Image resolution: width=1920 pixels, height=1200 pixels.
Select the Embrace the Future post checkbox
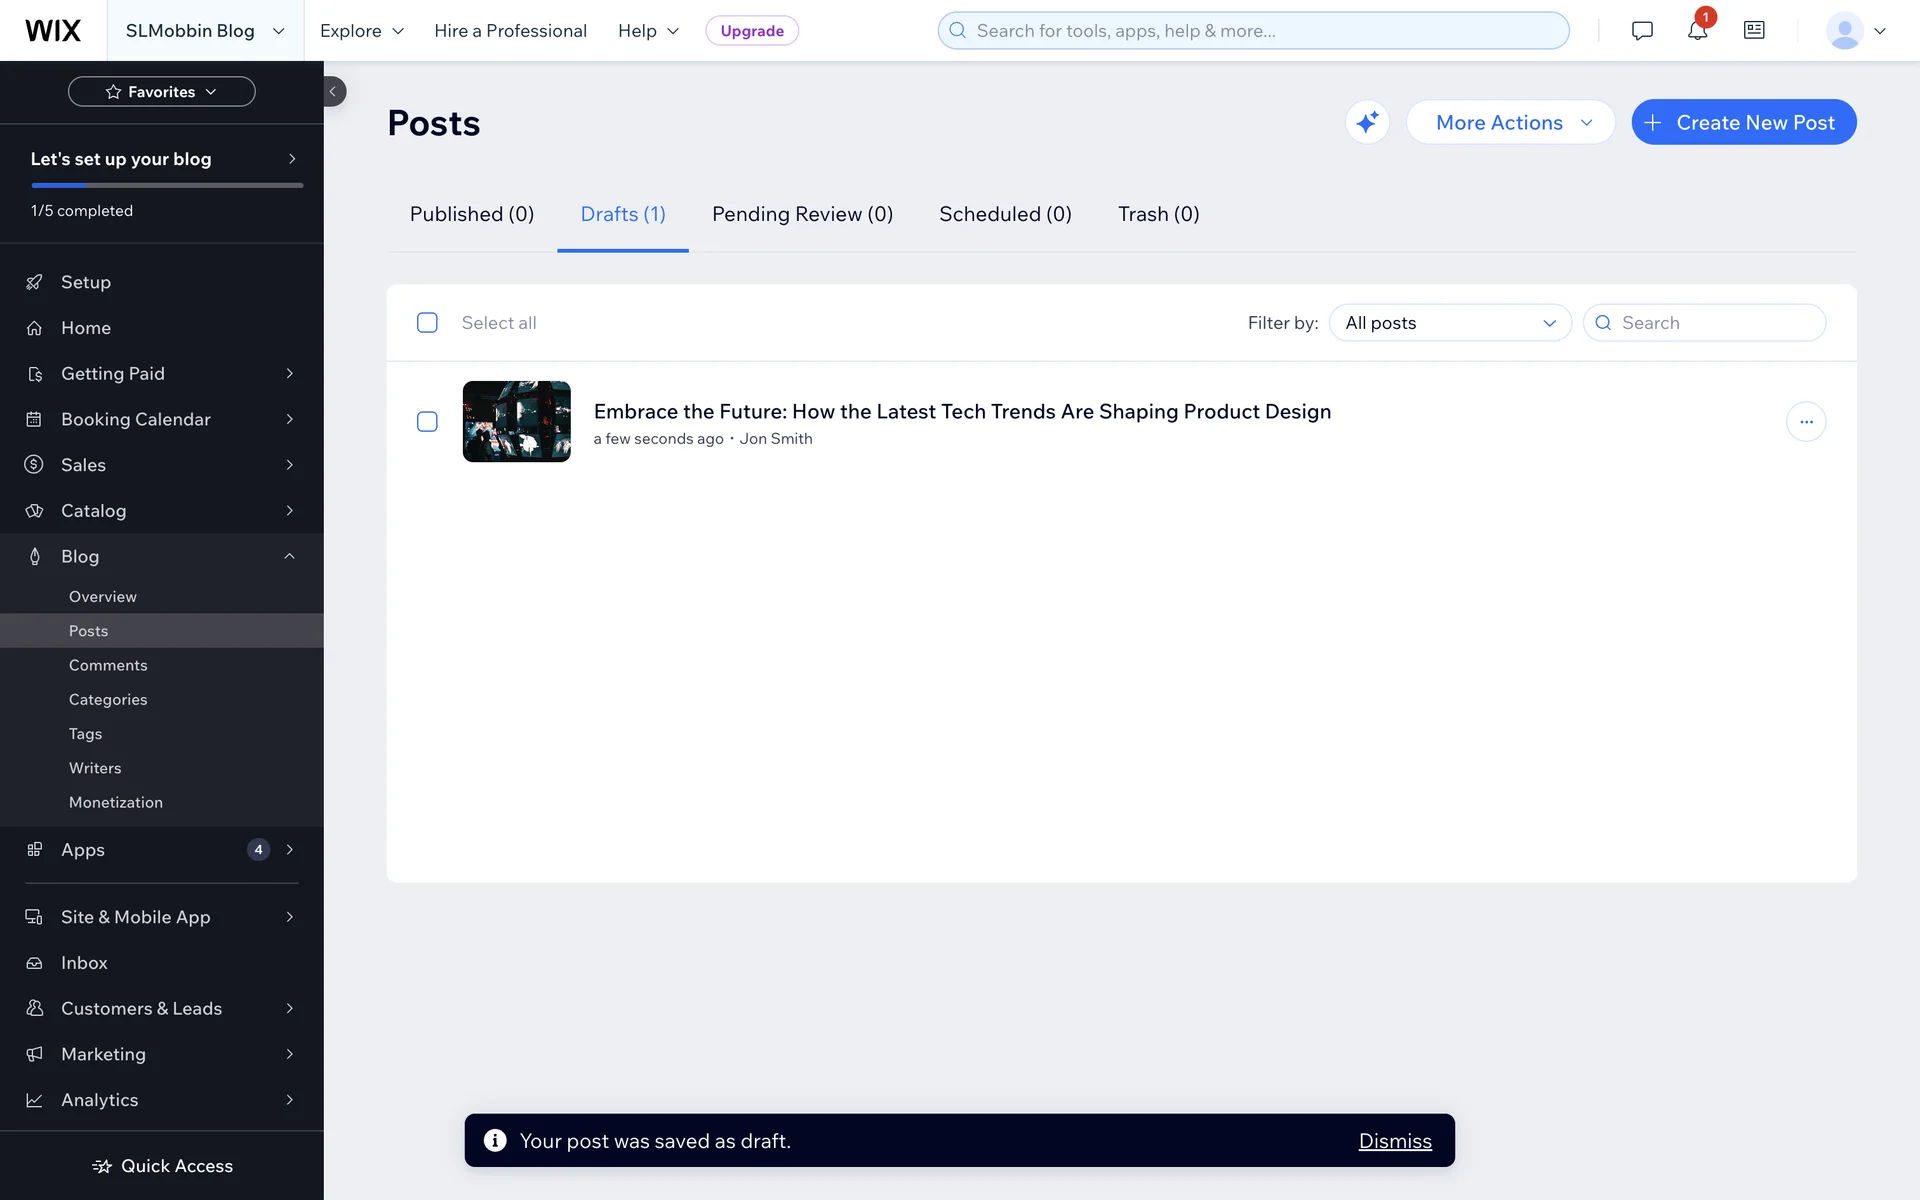pyautogui.click(x=427, y=422)
